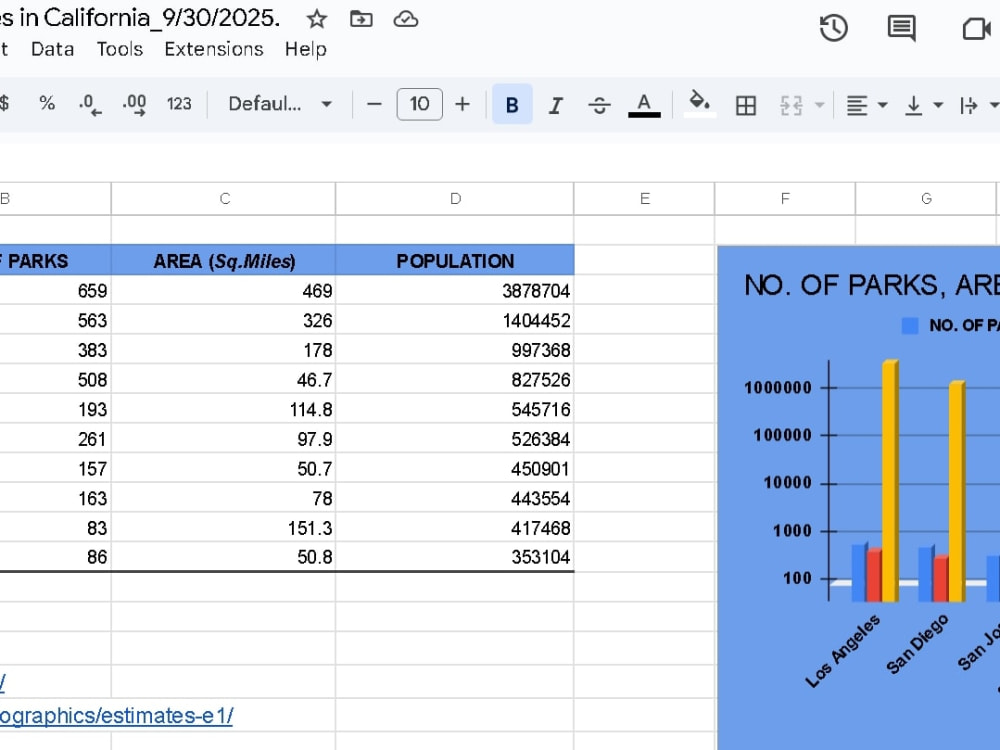Open the Extensions menu
This screenshot has width=1000, height=750.
click(x=214, y=49)
